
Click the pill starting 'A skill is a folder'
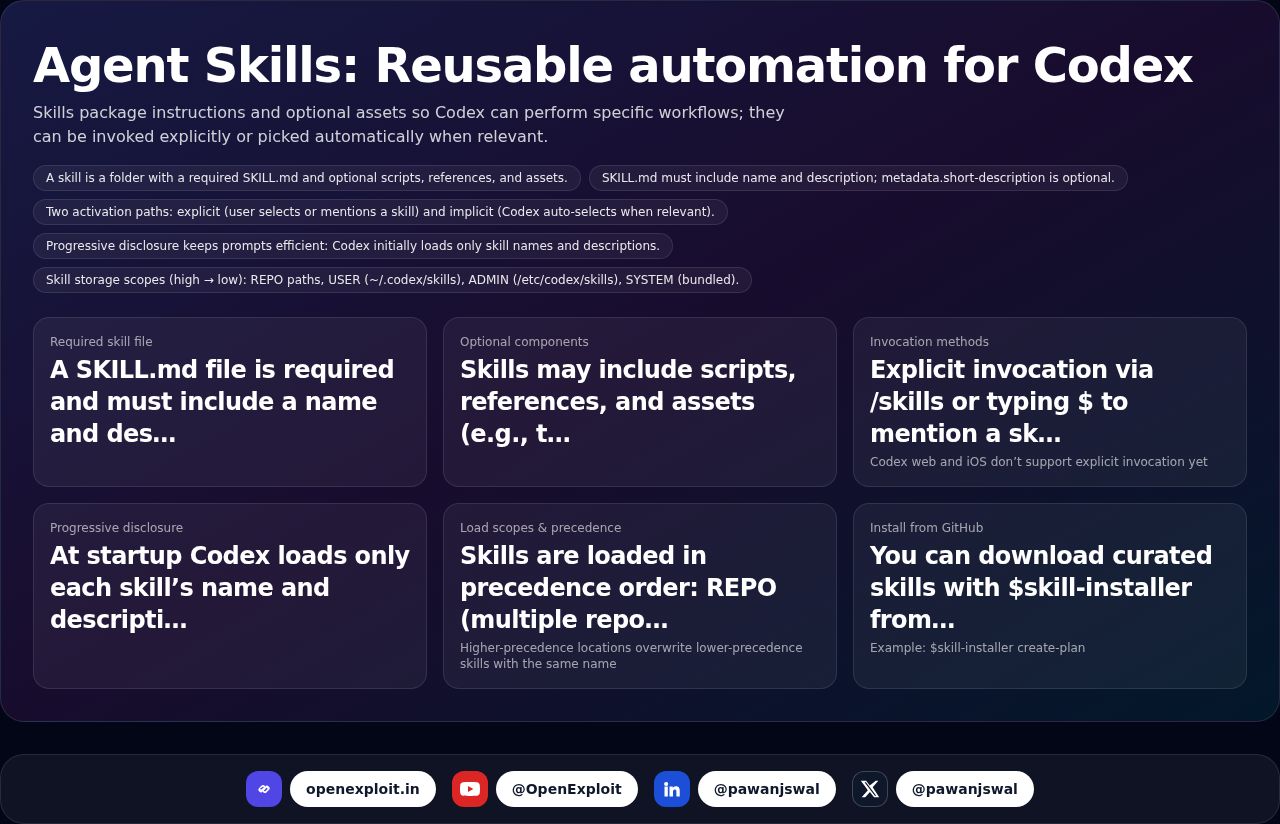click(307, 178)
